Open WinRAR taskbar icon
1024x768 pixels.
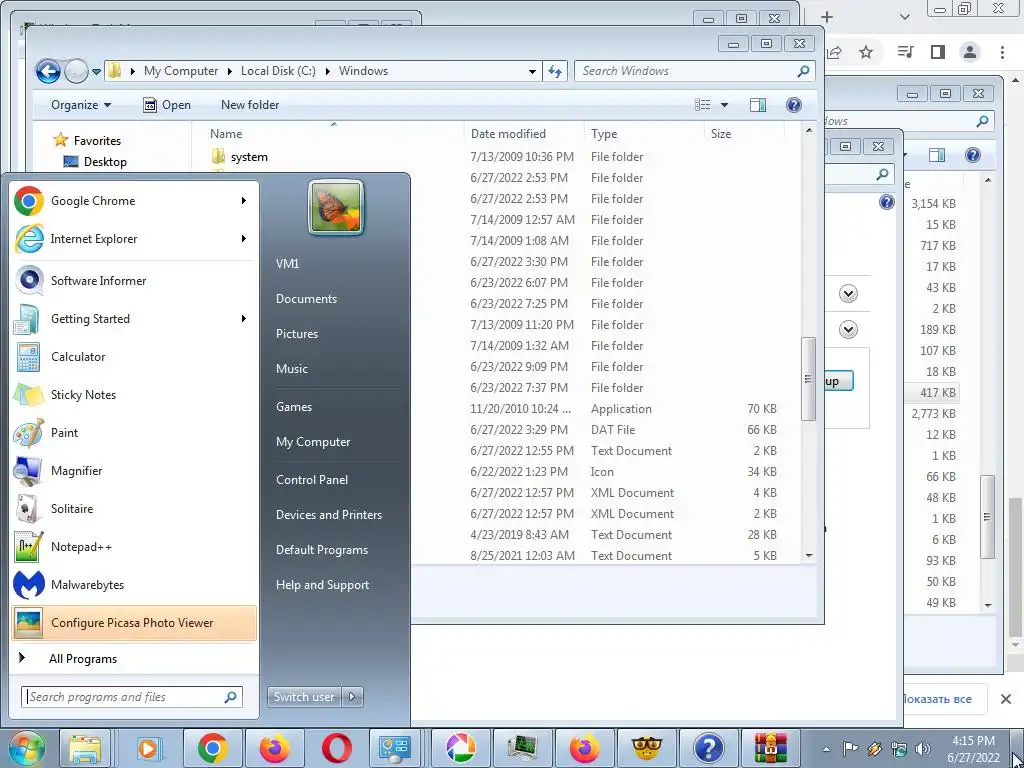(771, 748)
